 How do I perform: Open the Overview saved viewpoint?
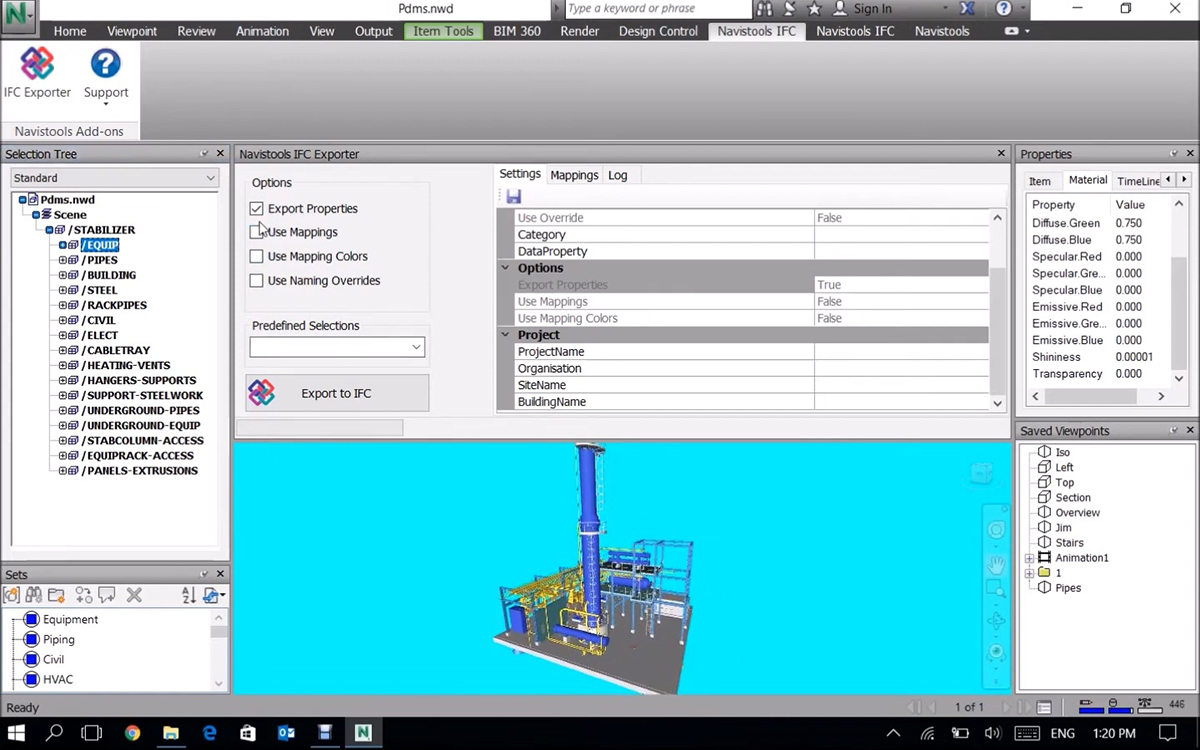1077,512
